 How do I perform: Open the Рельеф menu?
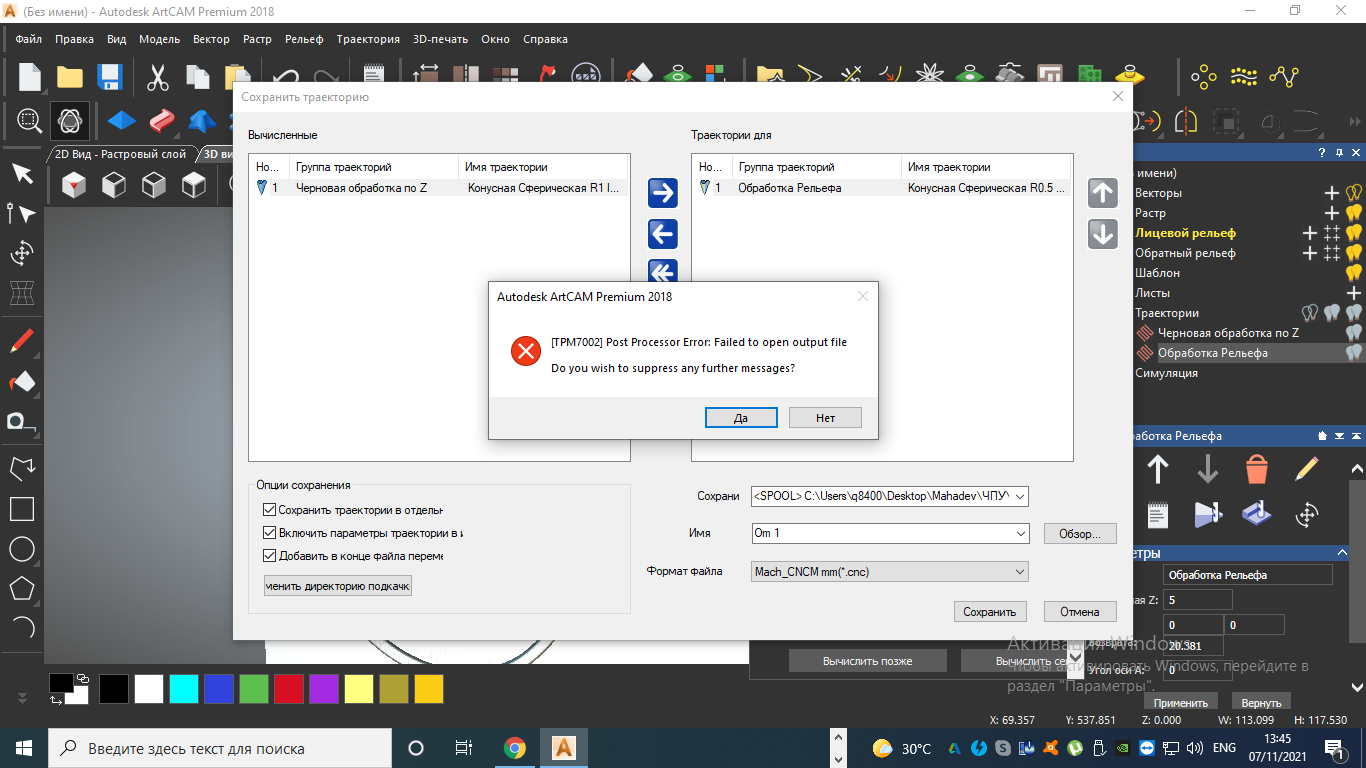(304, 39)
